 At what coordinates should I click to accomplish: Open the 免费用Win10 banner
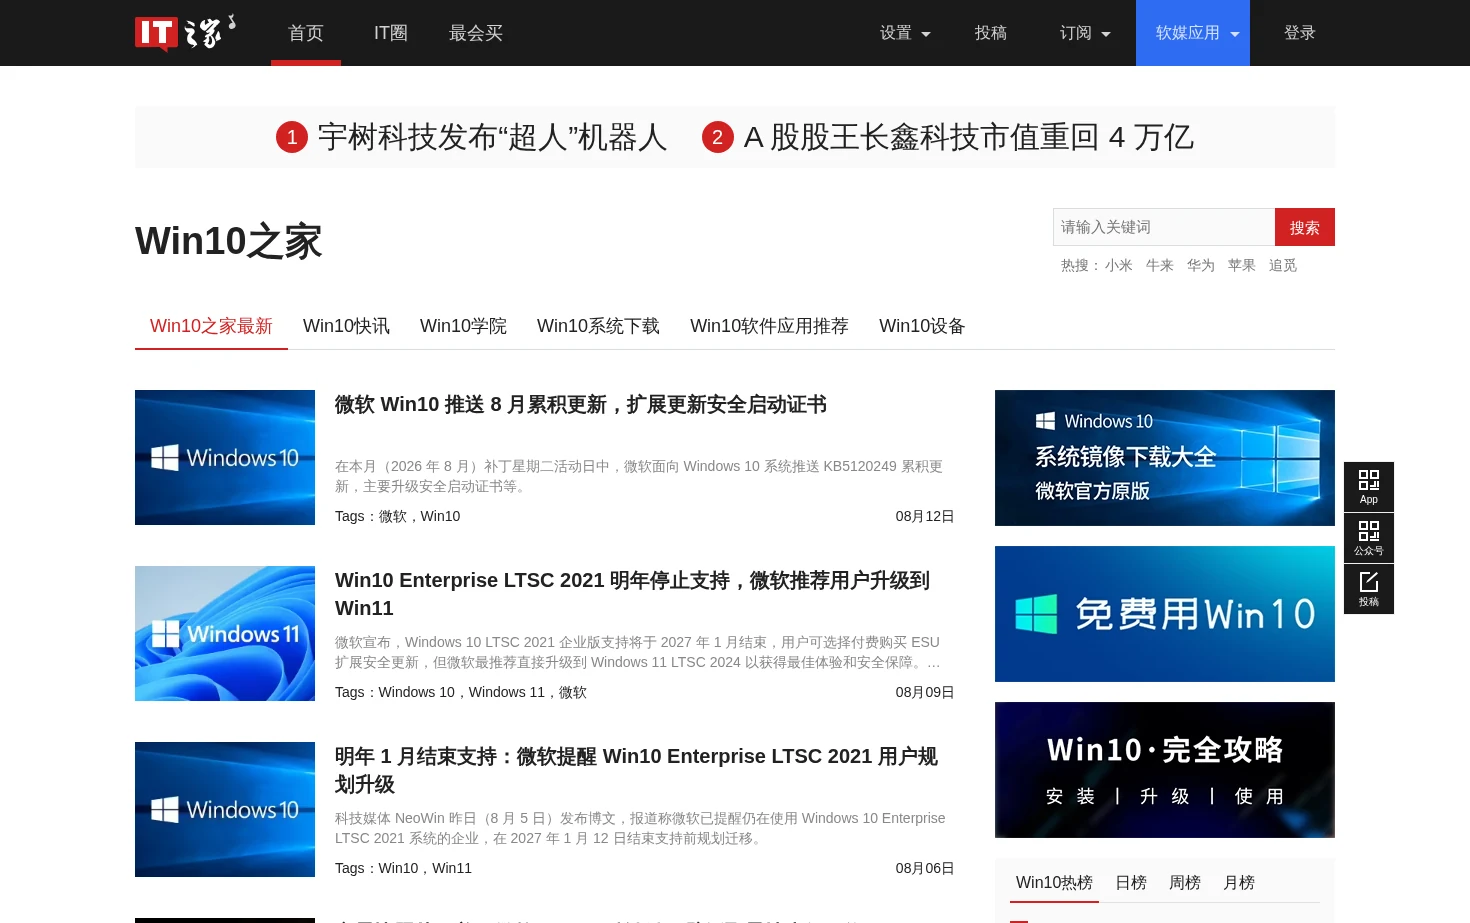pos(1165,614)
